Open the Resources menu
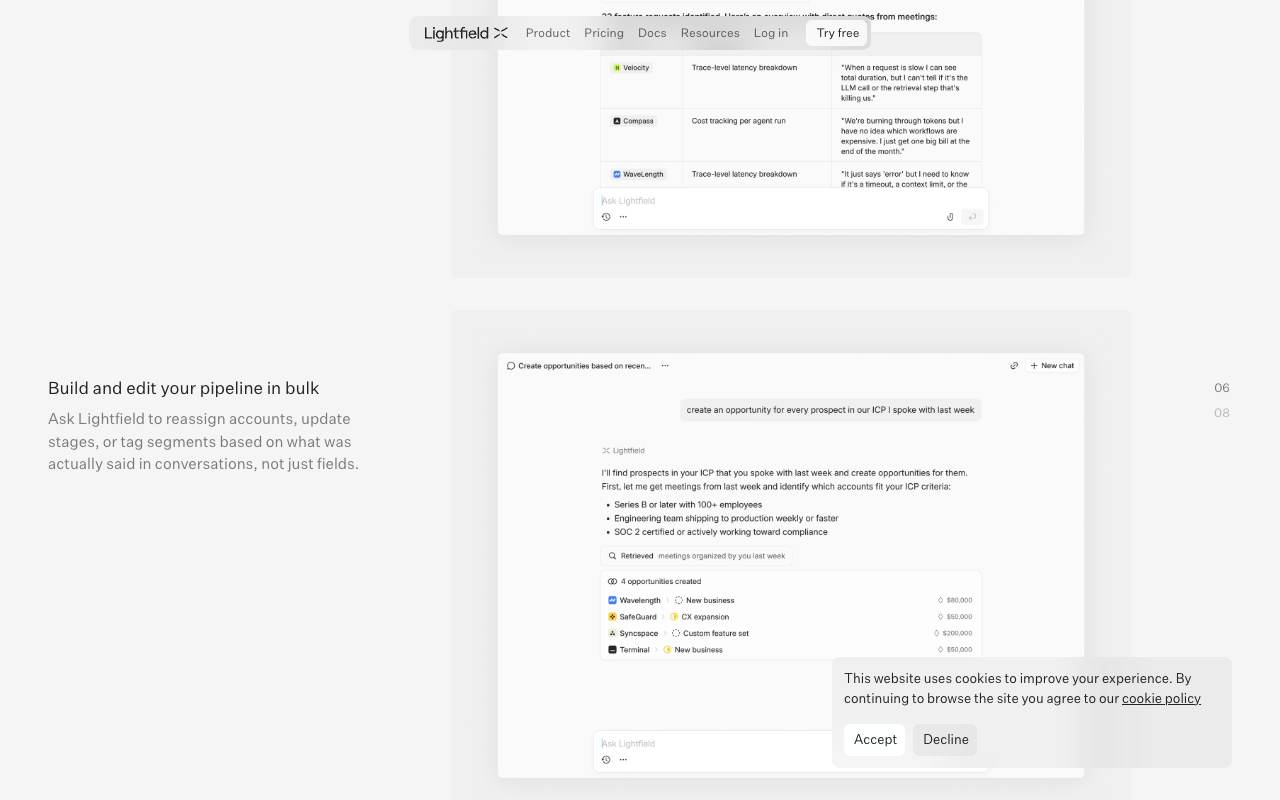Viewport: 1280px width, 800px height. click(710, 33)
